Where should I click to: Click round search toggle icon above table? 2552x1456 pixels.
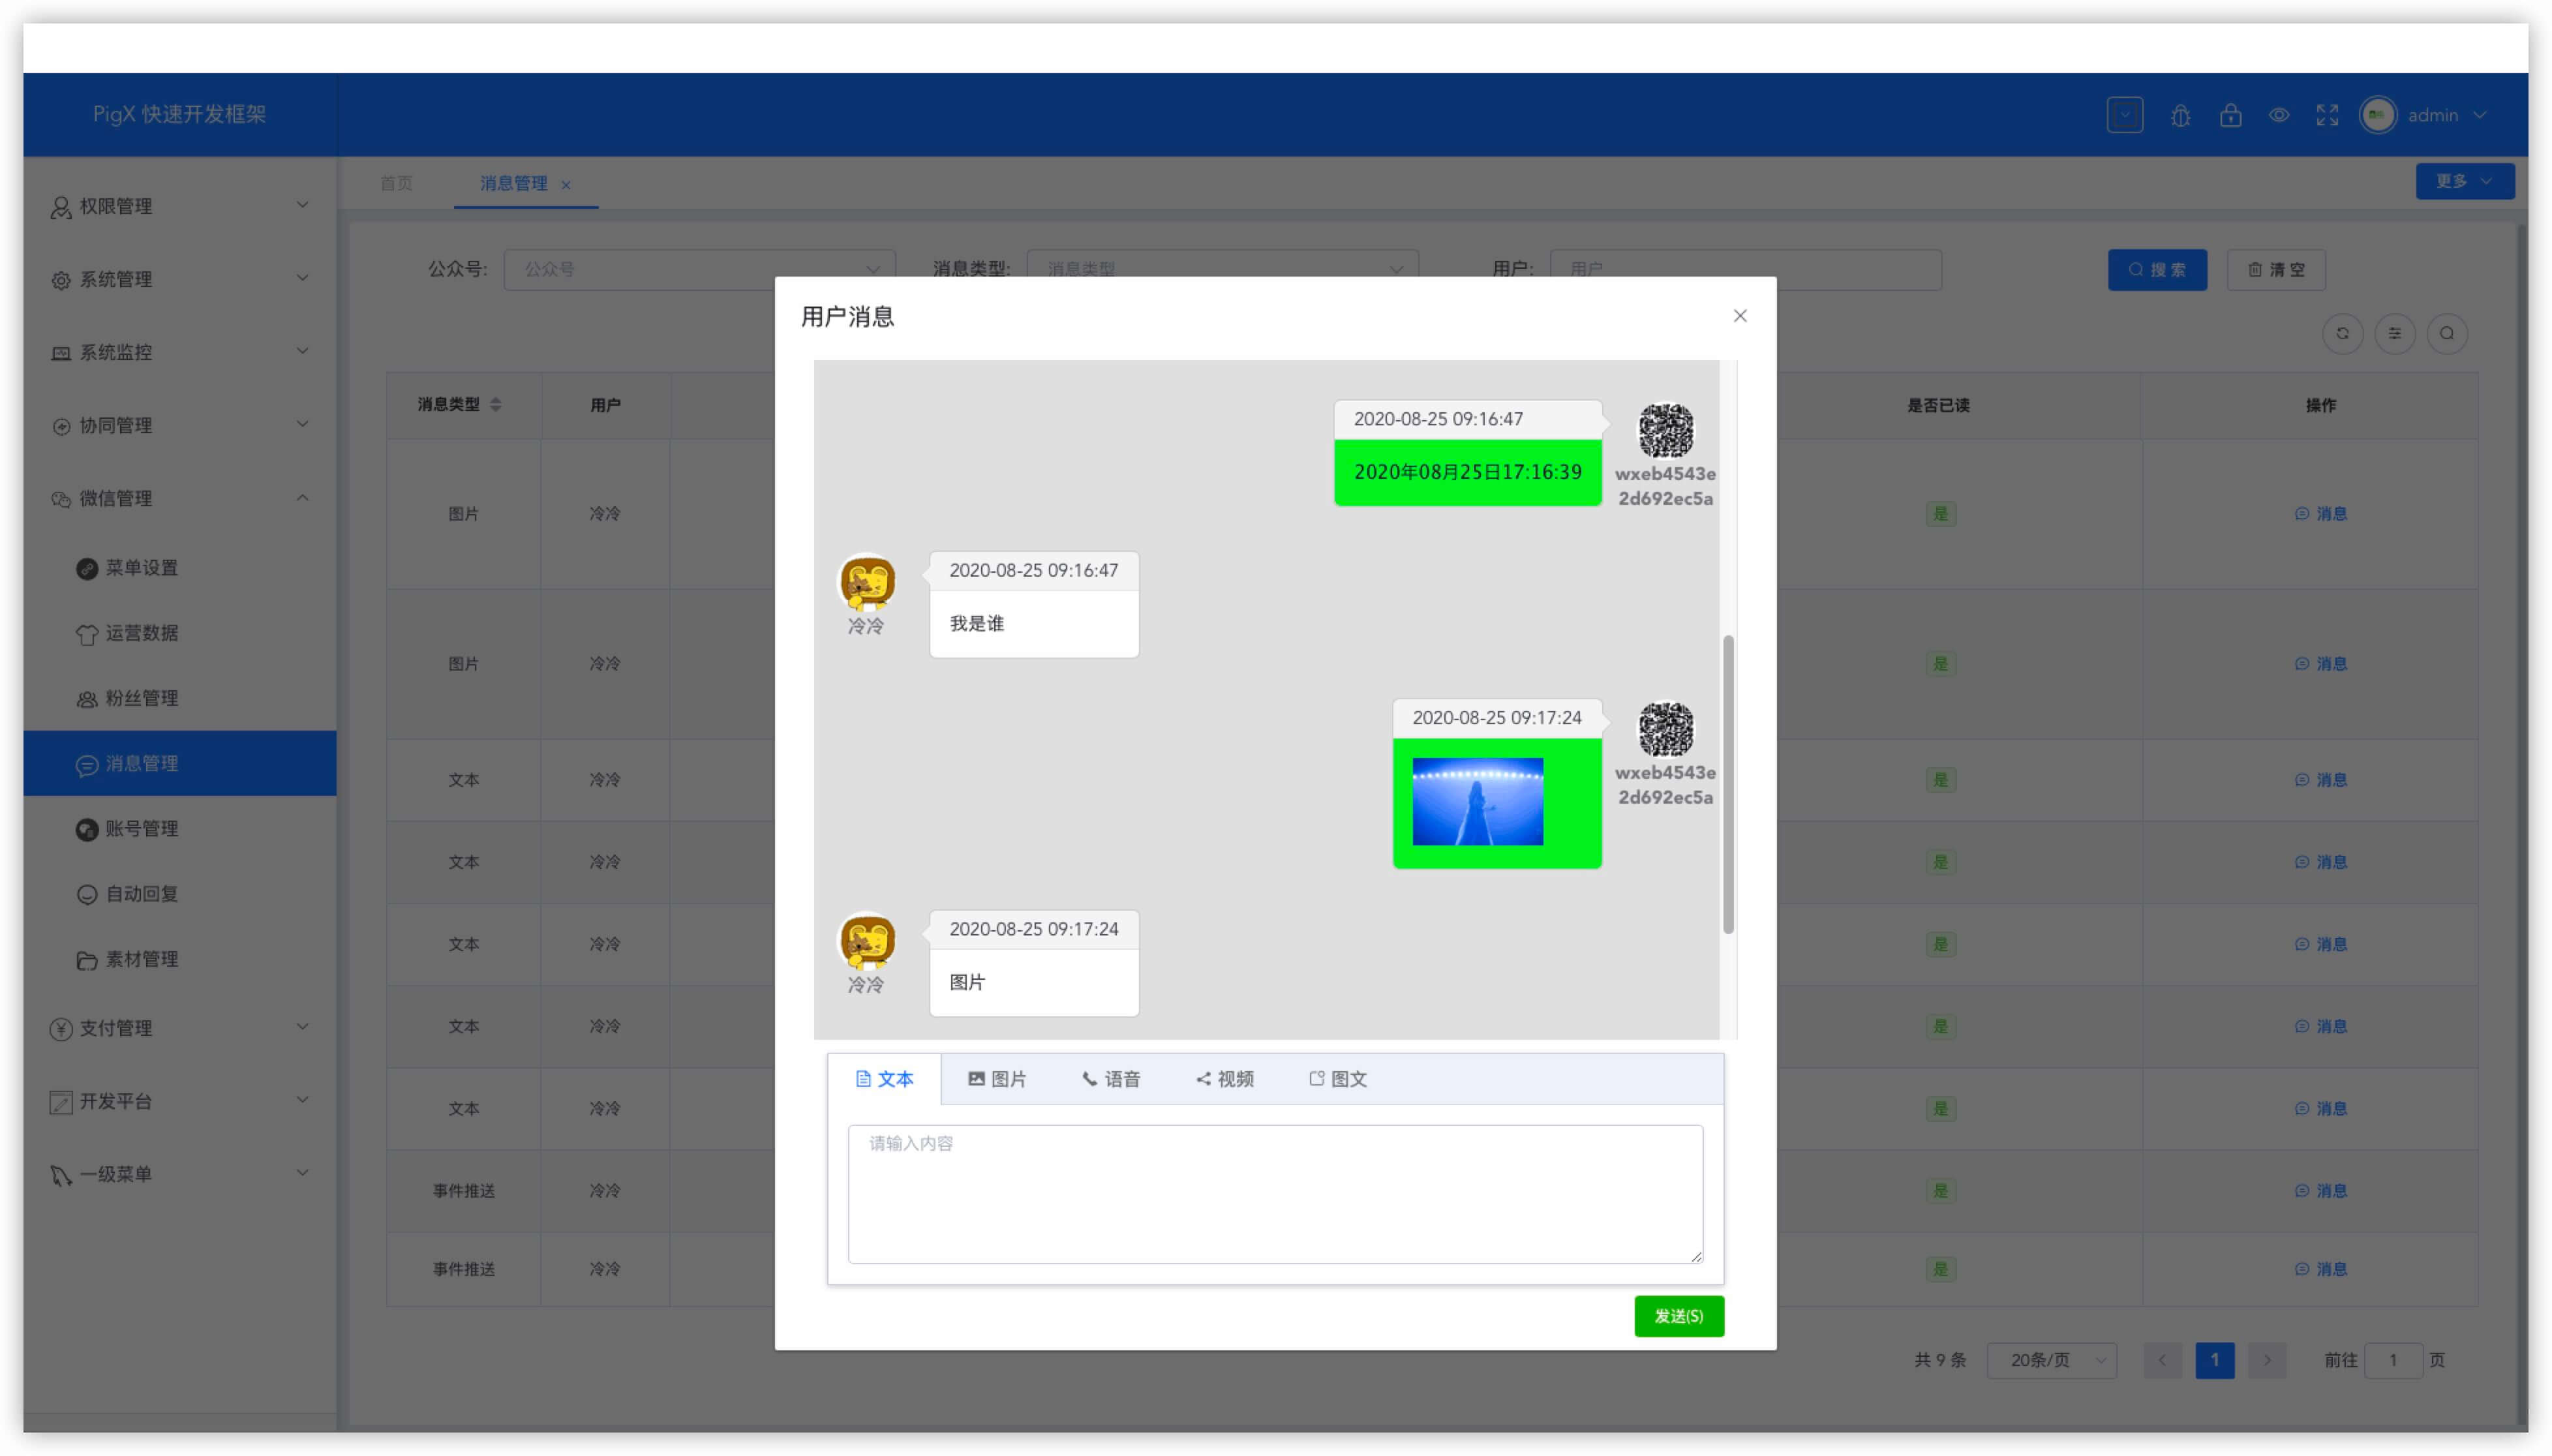pos(2446,333)
